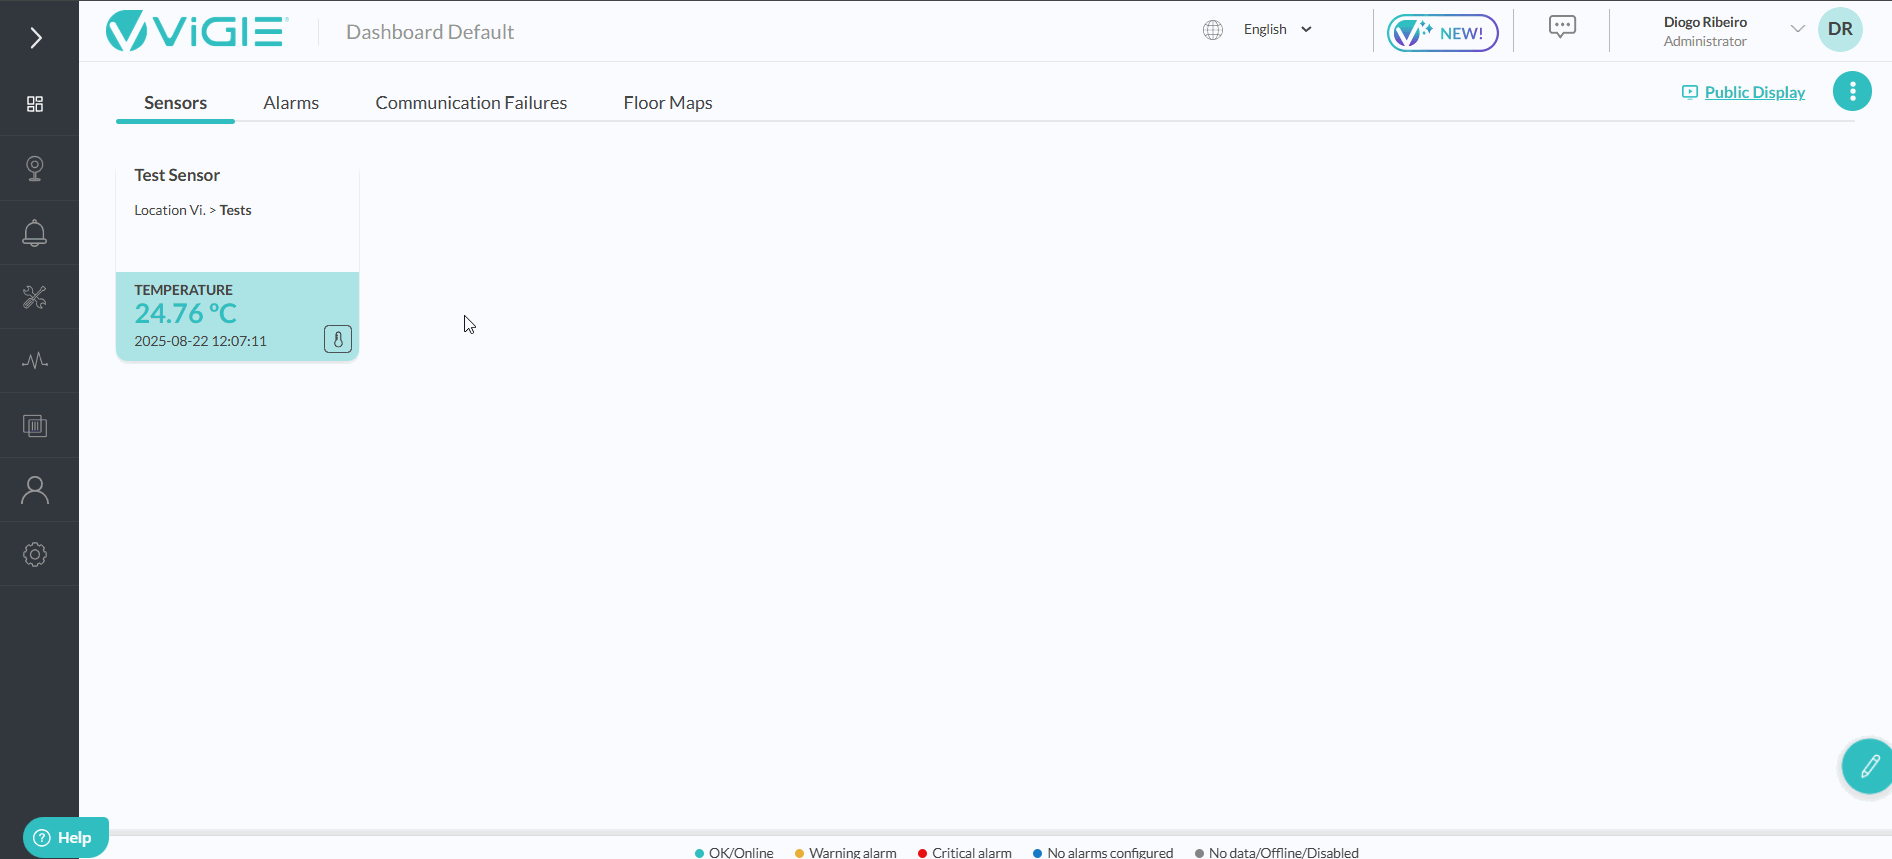Click the No alarms configured legend entry
The width and height of the screenshot is (1892, 859).
pos(1102,852)
